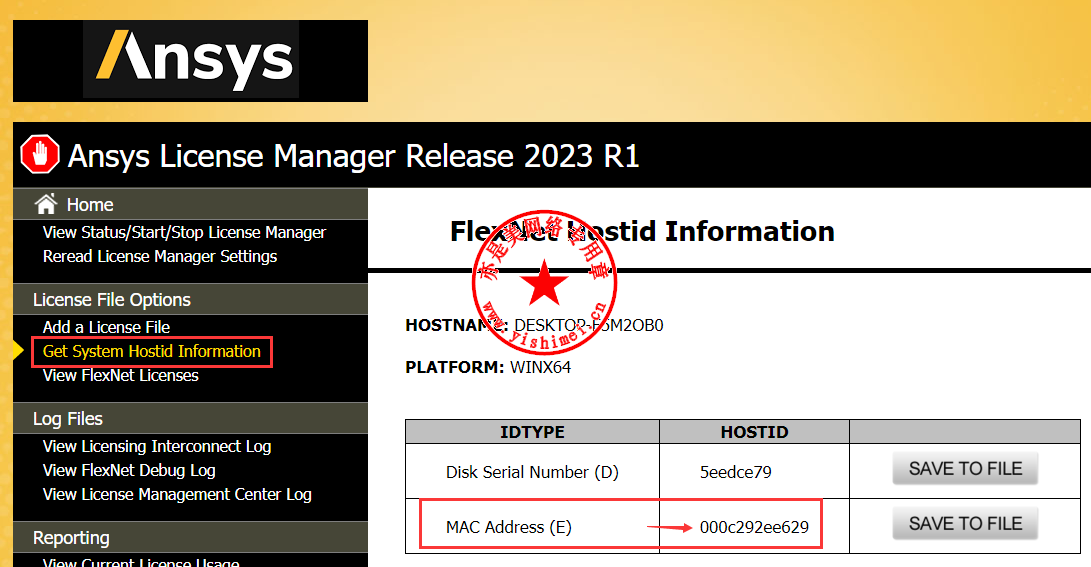Click the Log Files section header
Image resolution: width=1091 pixels, height=567 pixels.
[191, 419]
